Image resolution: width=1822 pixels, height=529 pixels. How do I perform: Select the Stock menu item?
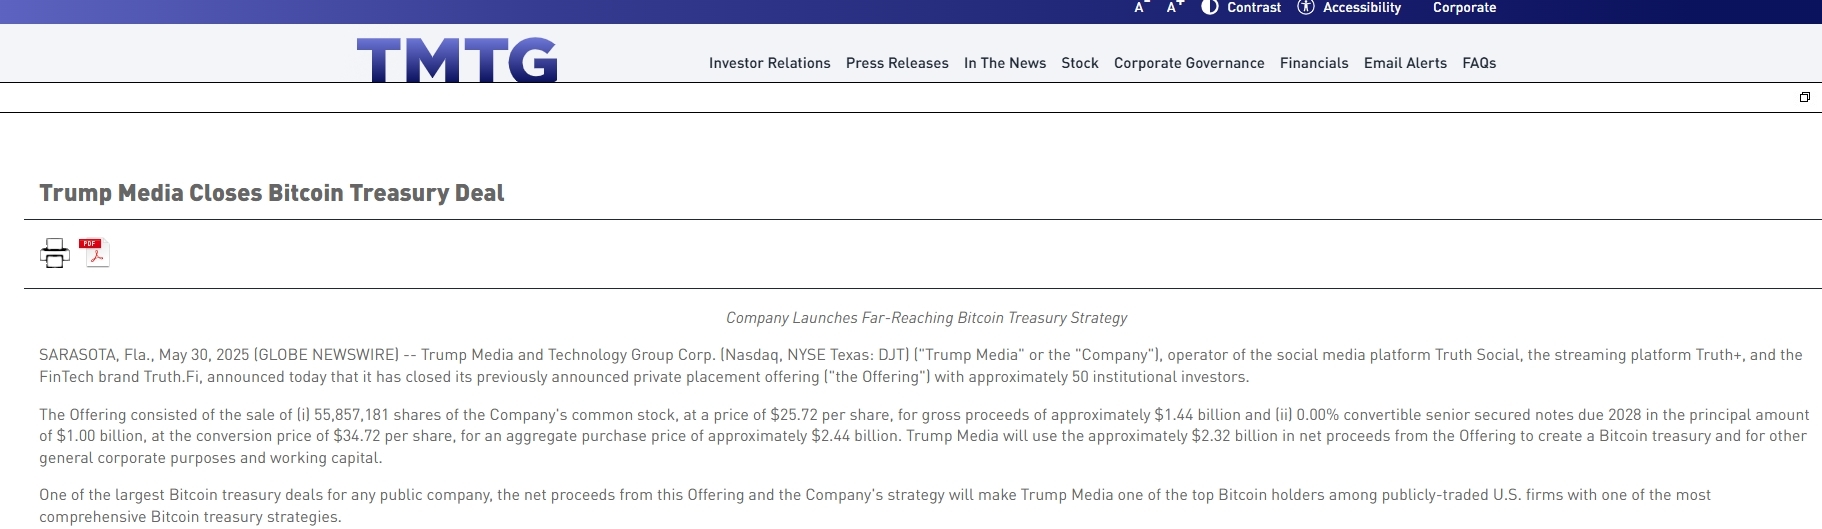click(x=1080, y=63)
